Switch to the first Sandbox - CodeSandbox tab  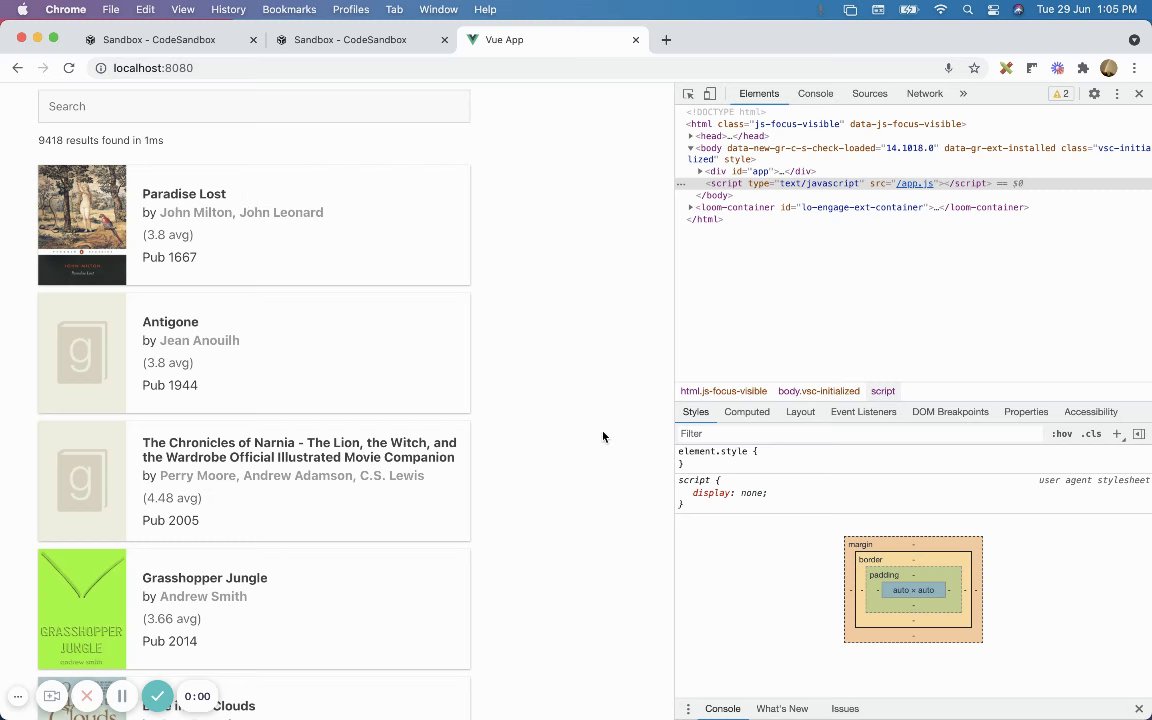[159, 40]
